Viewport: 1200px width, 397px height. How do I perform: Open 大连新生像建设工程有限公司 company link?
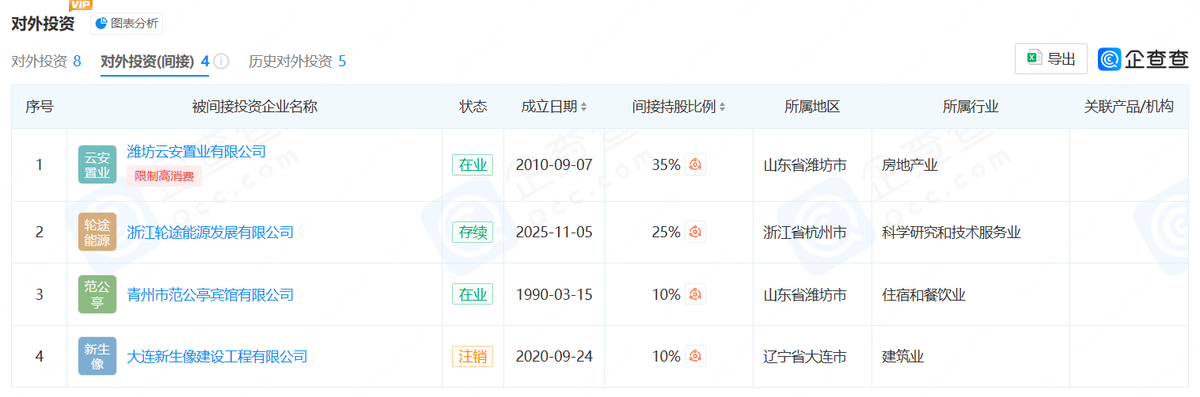click(x=217, y=356)
